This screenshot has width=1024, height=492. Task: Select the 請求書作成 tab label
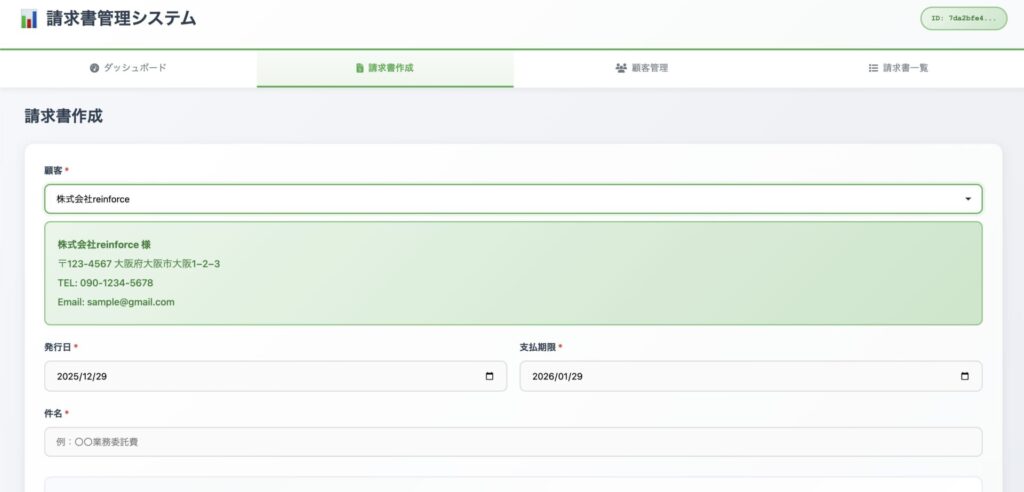pos(391,68)
